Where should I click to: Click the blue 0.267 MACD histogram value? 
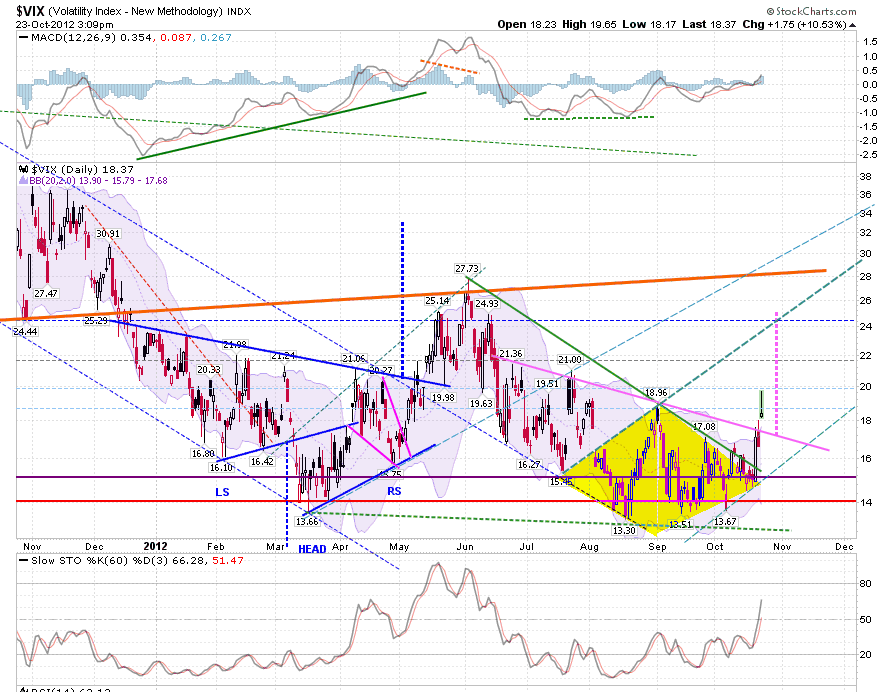click(x=216, y=38)
